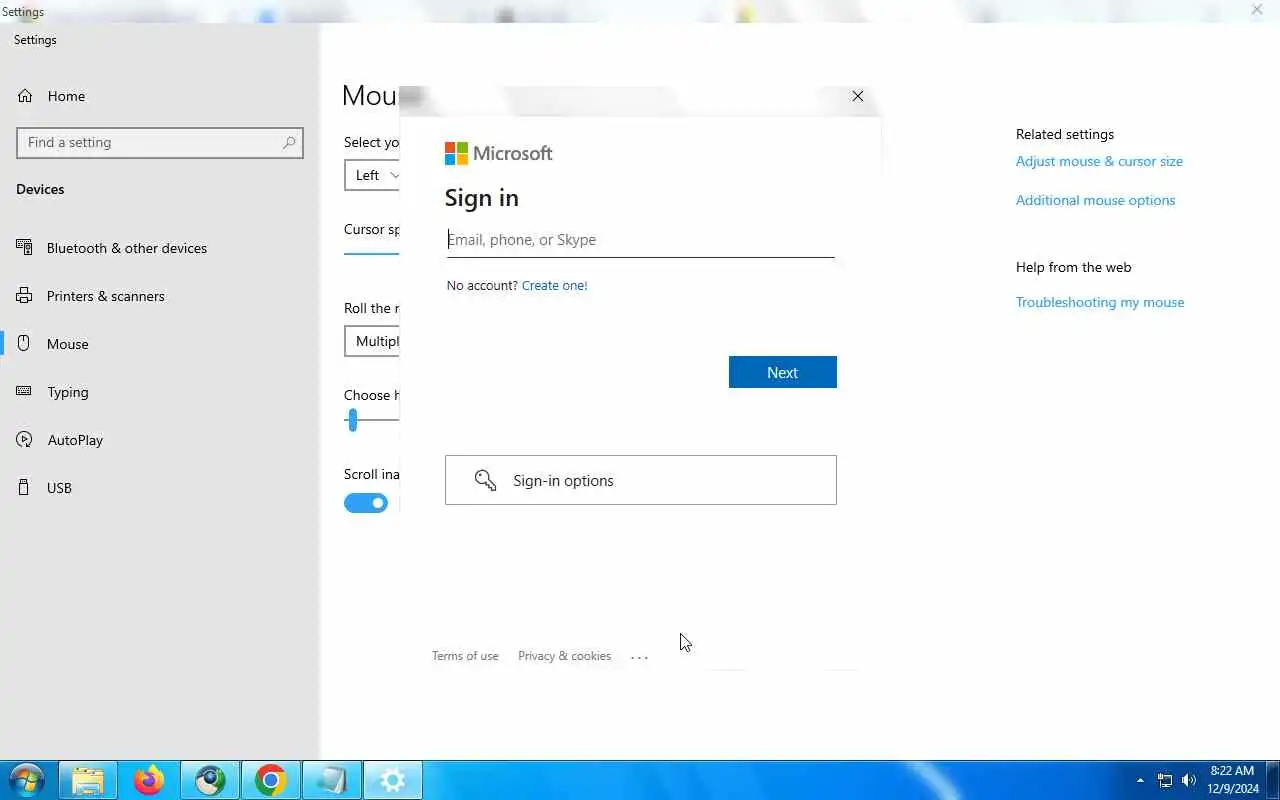Click the volume speaker tray icon
This screenshot has height=800, width=1280.
pyautogui.click(x=1189, y=780)
